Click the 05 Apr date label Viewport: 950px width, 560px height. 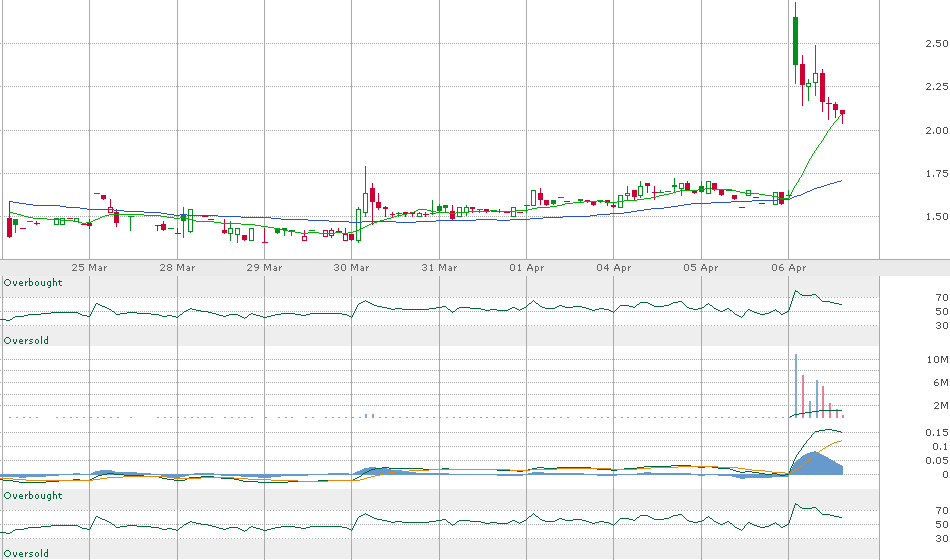coord(701,267)
